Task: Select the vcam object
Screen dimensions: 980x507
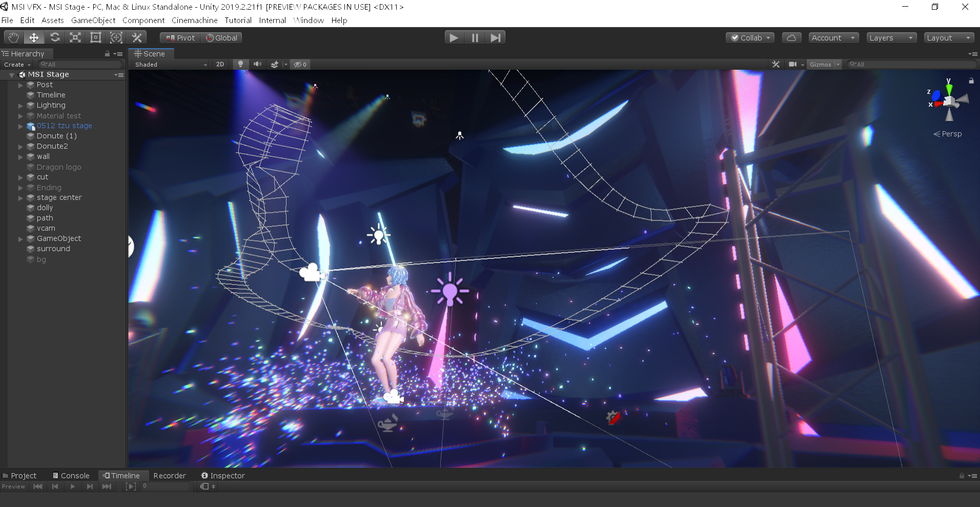Action: click(x=46, y=228)
